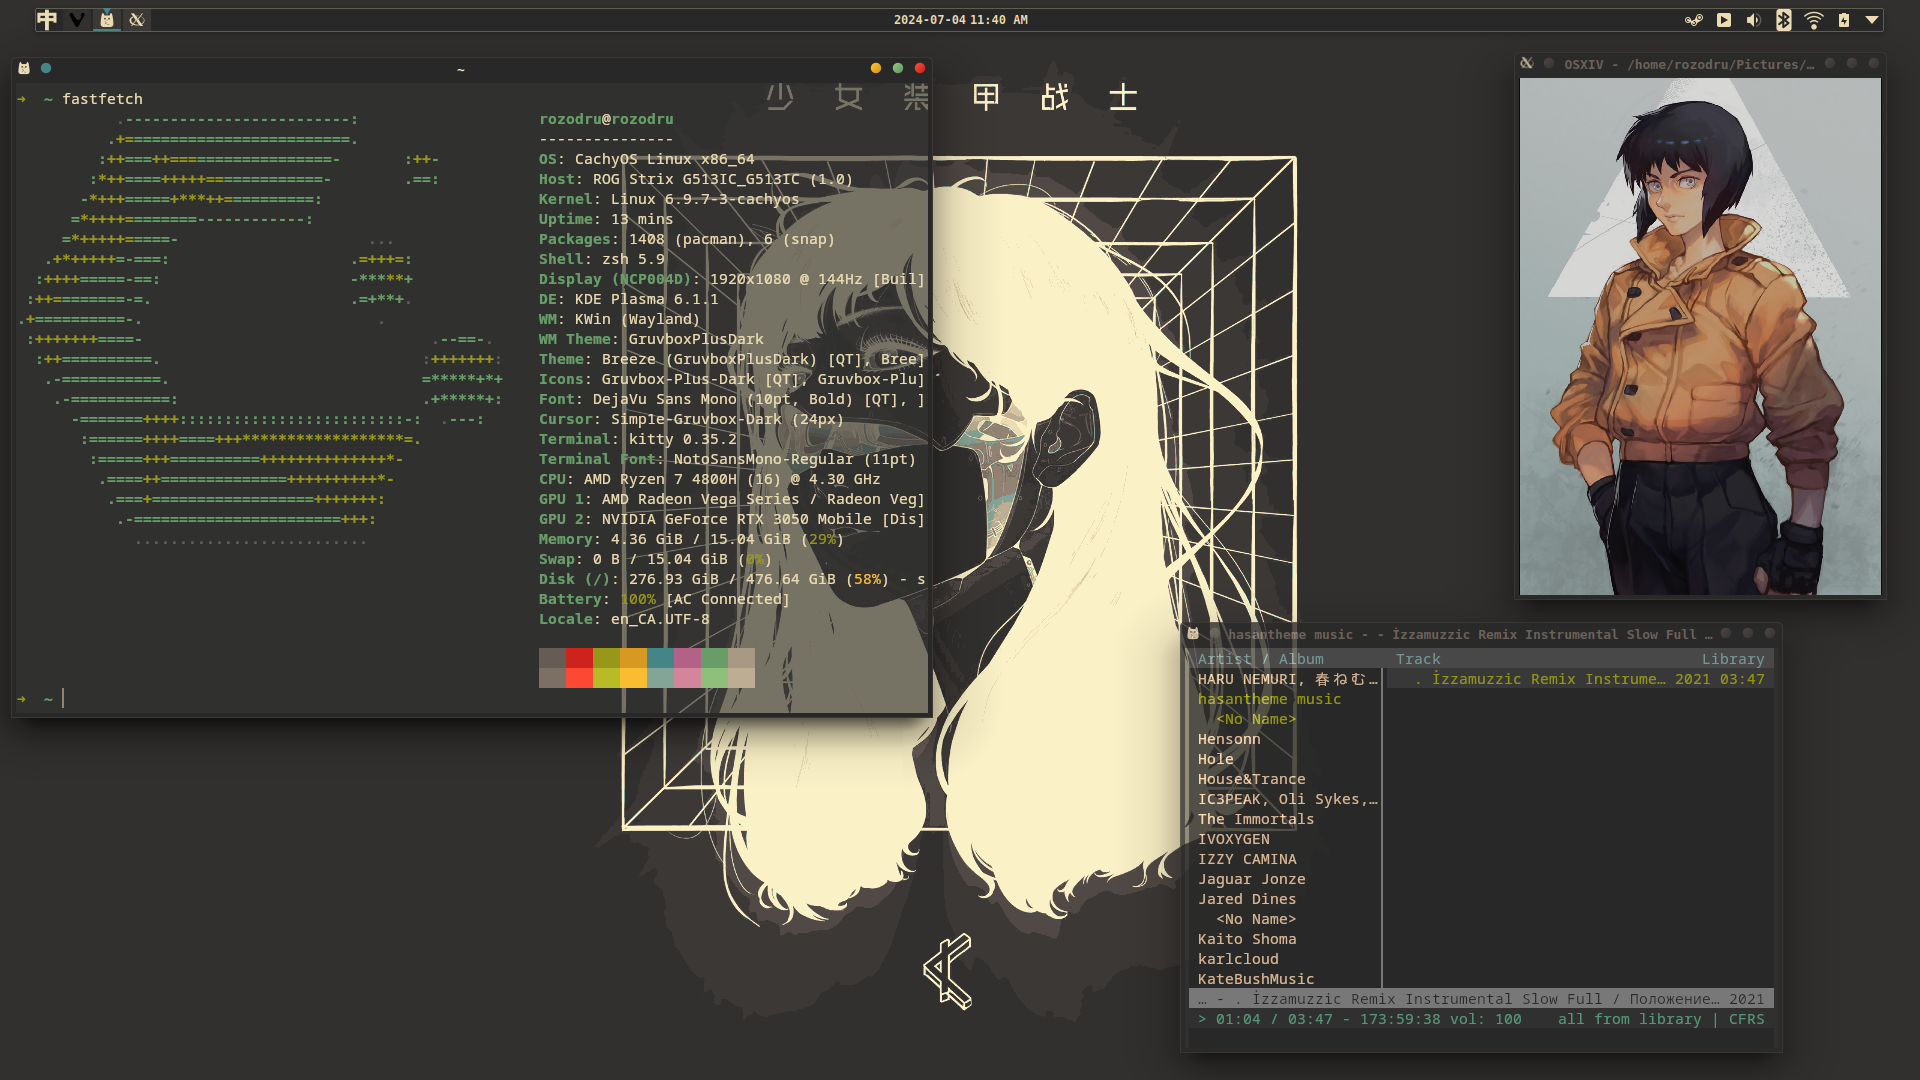Click the Battery: 100% line
1920x1080 pixels.
click(x=664, y=599)
